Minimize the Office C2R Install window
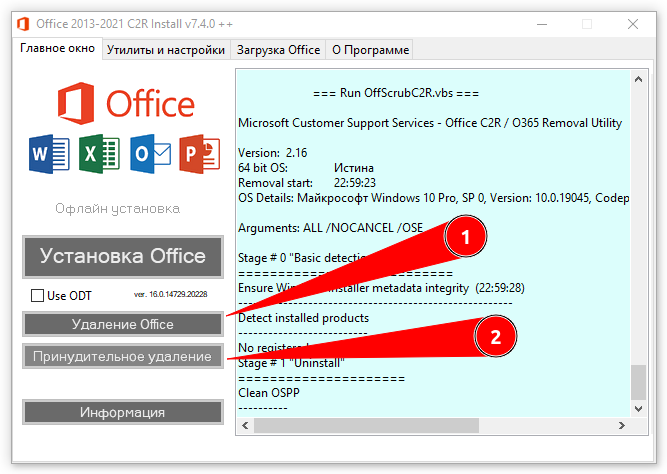Viewport: 667px width, 474px height. point(542,24)
